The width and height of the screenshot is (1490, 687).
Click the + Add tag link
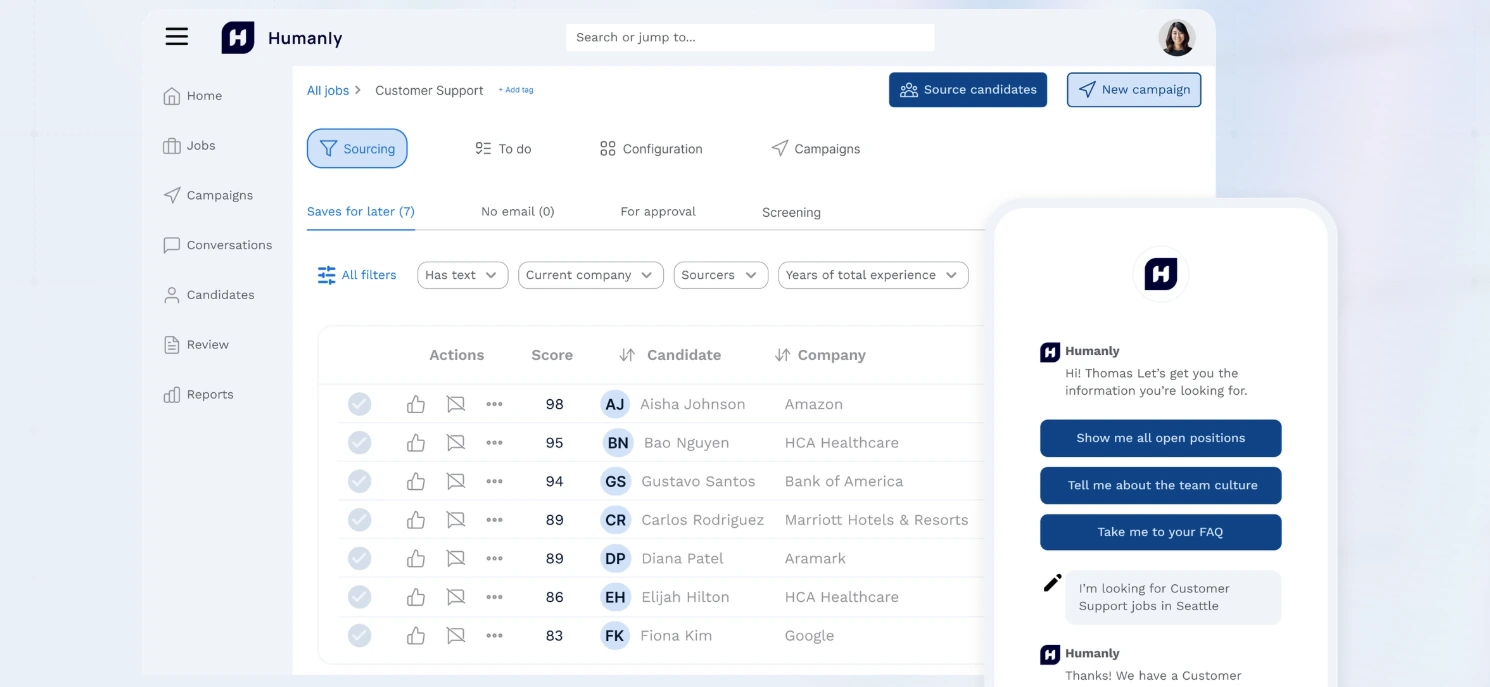[516, 90]
